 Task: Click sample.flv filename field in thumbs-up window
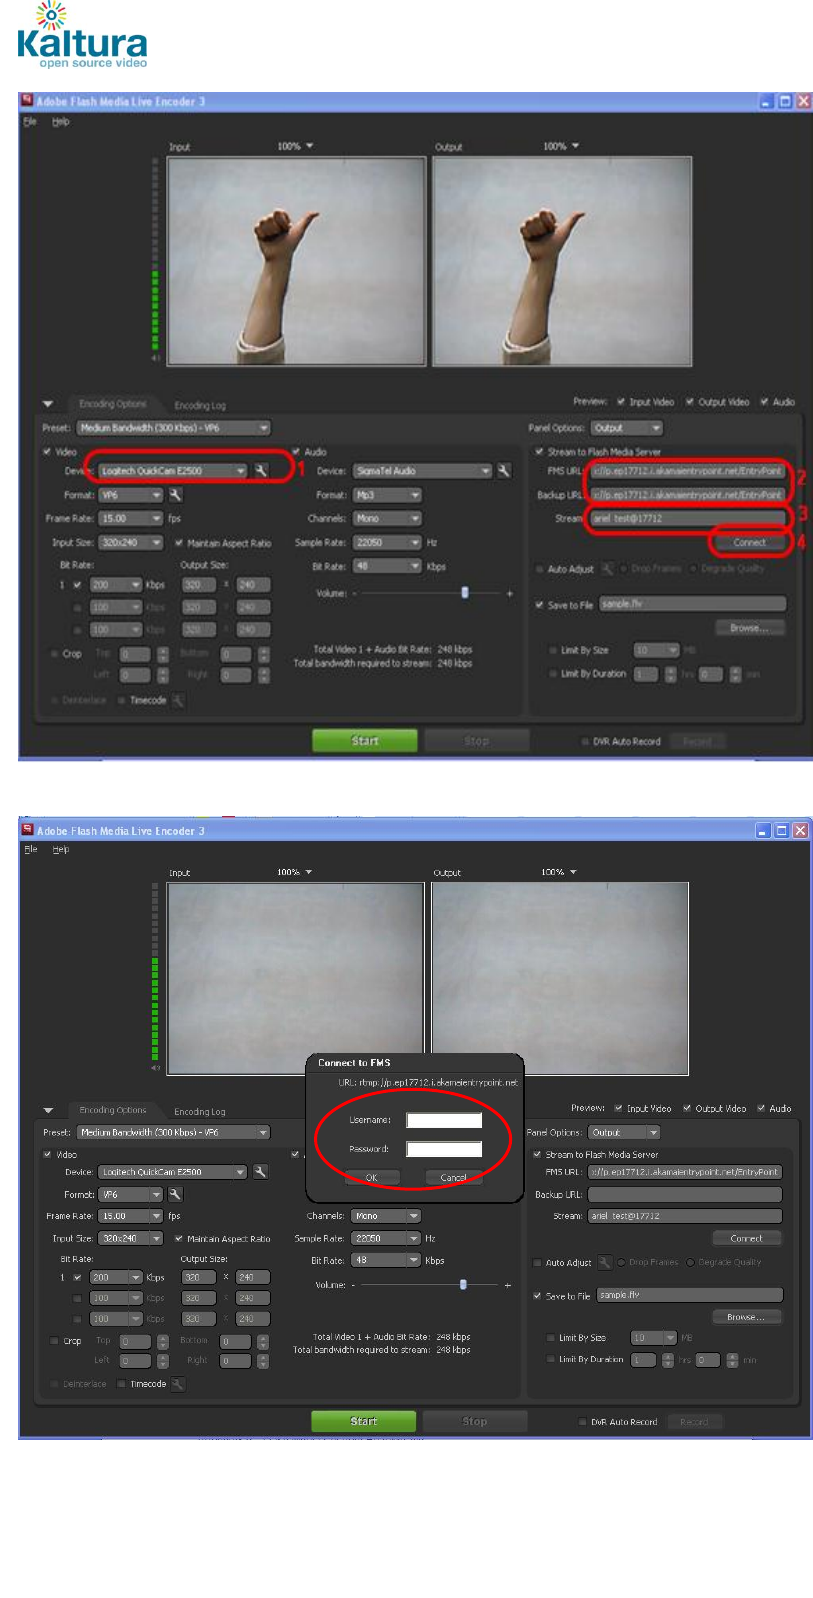coord(692,604)
